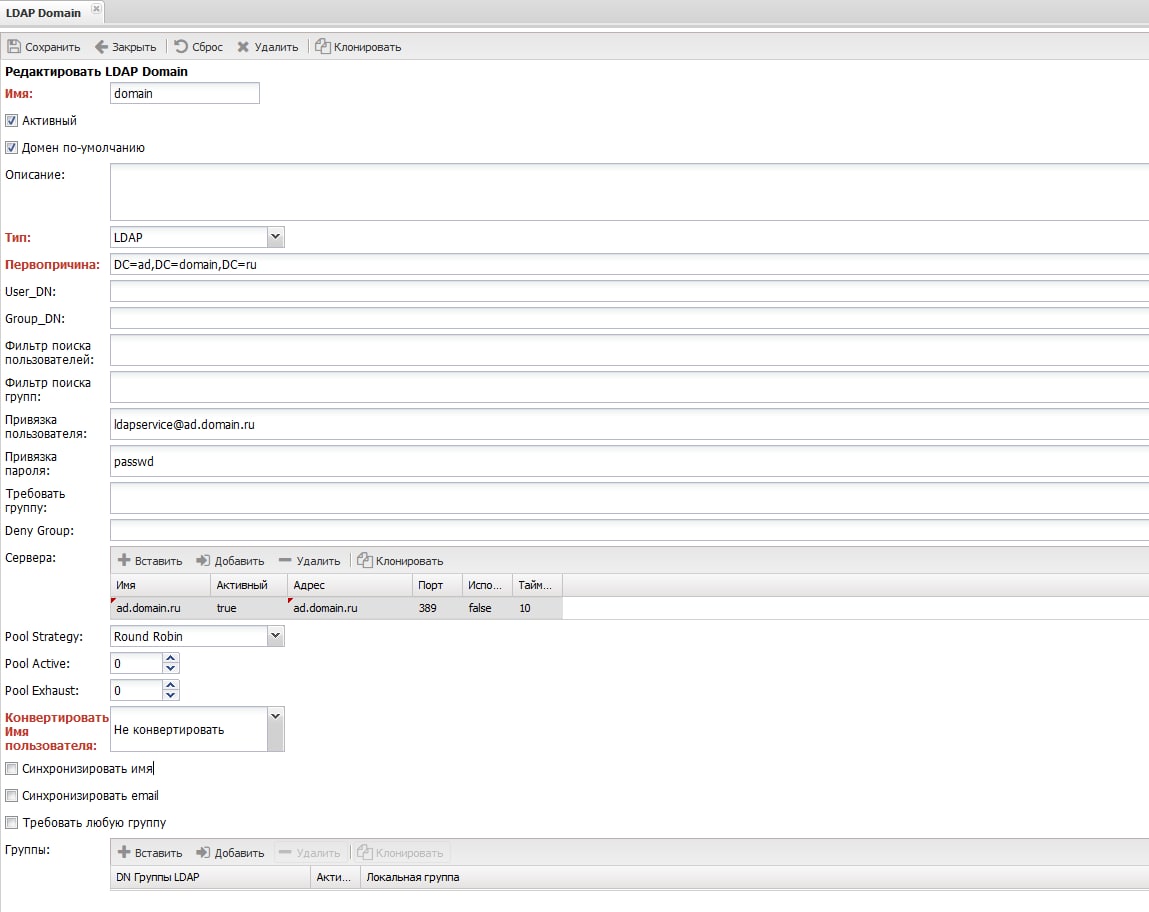Image resolution: width=1149 pixels, height=912 pixels.
Task: Click the Требовать группу field
Action: tap(629, 498)
